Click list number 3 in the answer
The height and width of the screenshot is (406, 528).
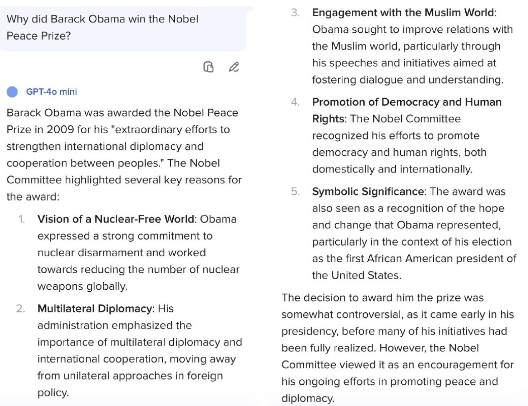click(295, 13)
